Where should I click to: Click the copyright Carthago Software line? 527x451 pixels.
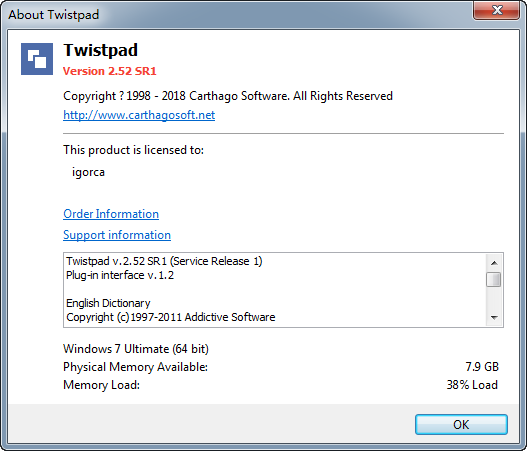[x=228, y=96]
